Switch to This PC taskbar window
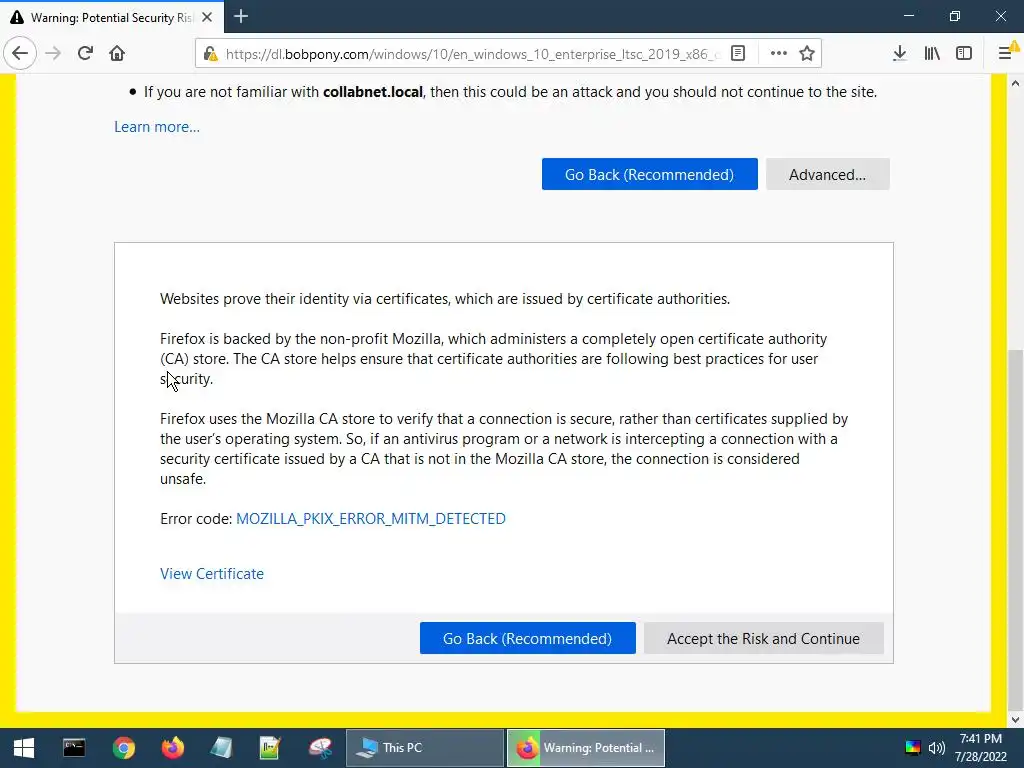1024x768 pixels. tap(424, 748)
